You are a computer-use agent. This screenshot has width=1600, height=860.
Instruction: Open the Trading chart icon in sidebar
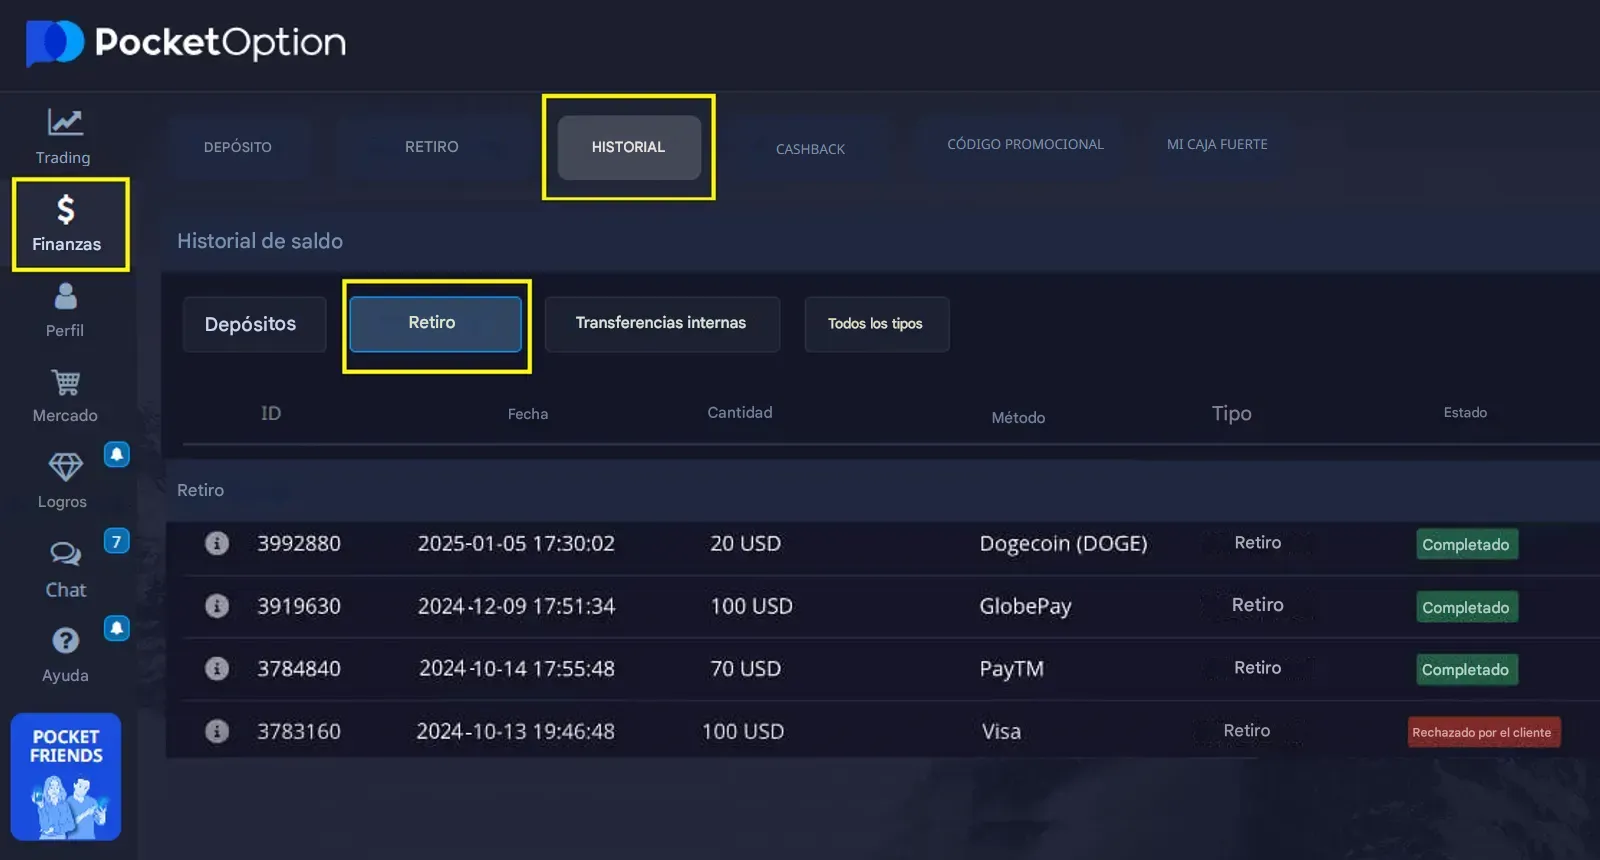click(x=65, y=122)
